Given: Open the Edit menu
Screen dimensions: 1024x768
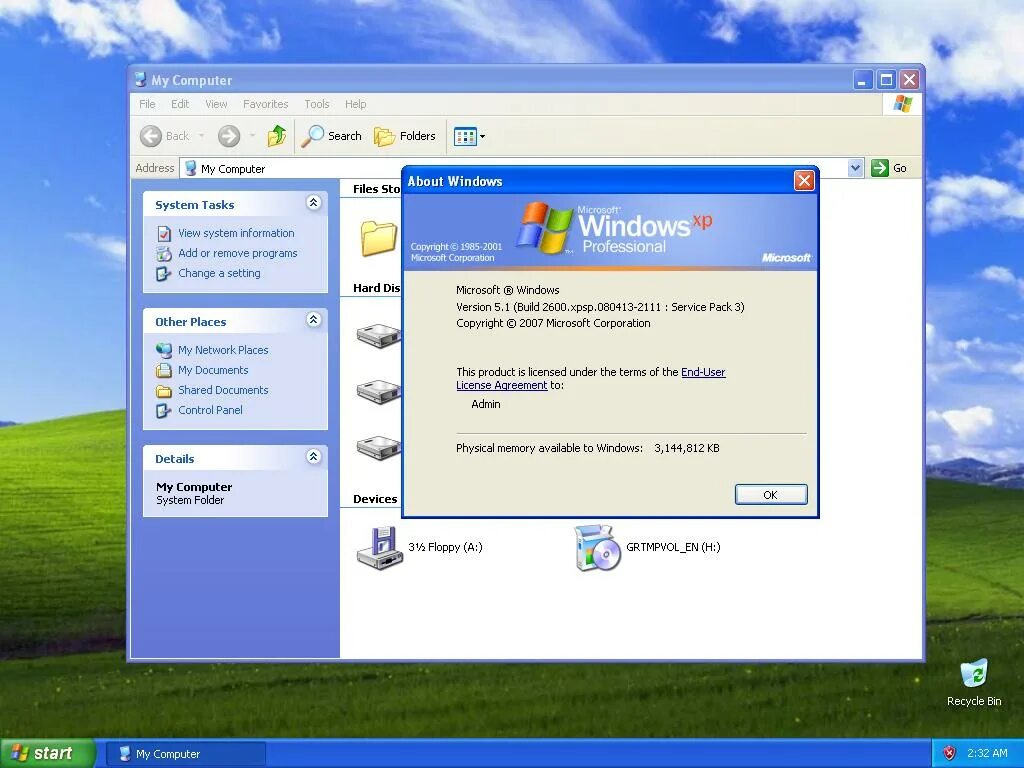Looking at the screenshot, I should point(180,104).
